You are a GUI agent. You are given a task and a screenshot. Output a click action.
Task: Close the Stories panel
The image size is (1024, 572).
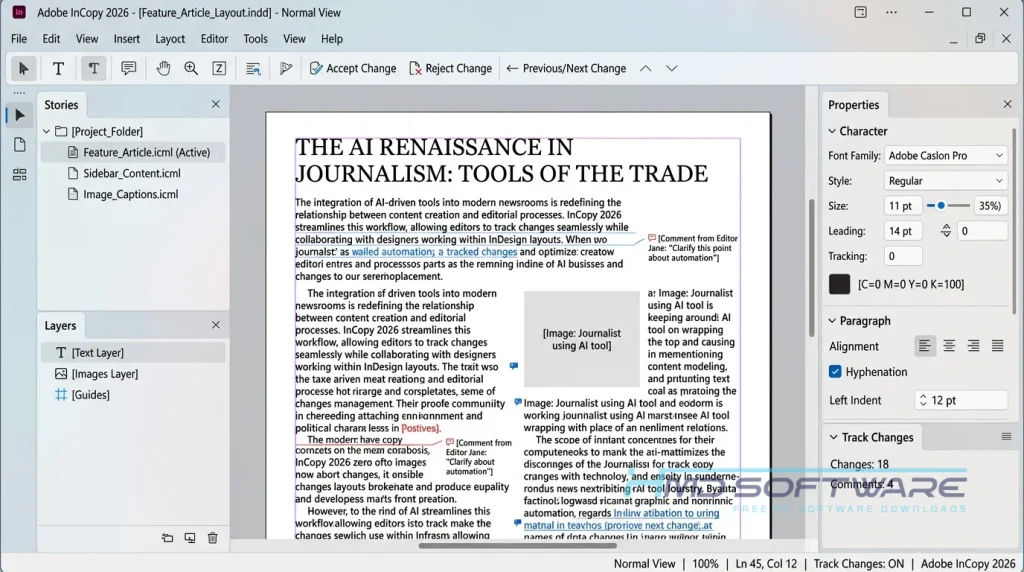[216, 104]
